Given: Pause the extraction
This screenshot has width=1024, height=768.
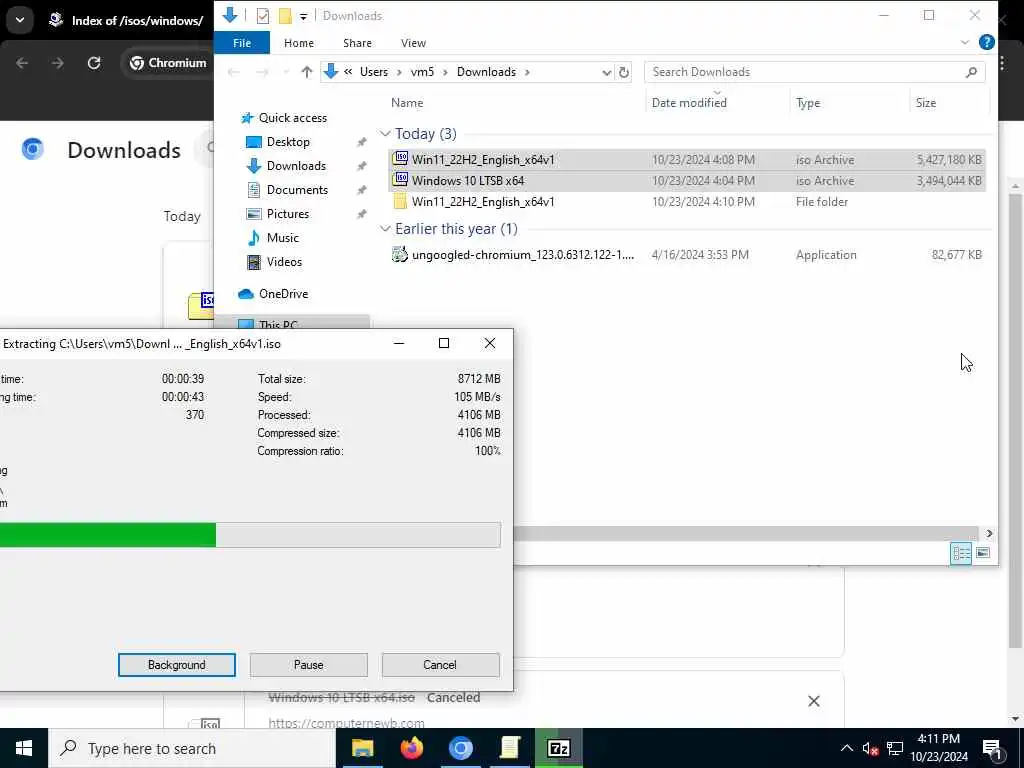Looking at the screenshot, I should coord(308,665).
